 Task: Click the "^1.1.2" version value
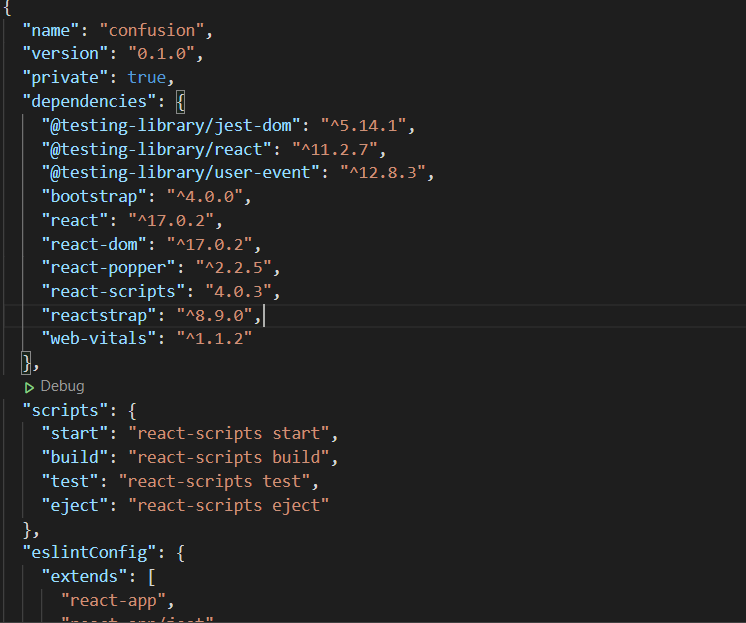point(215,338)
